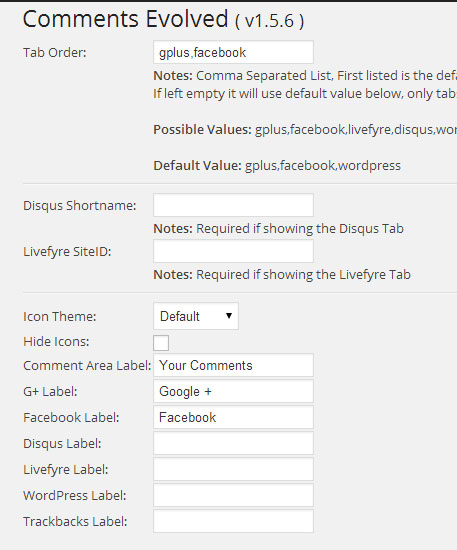The image size is (457, 550).
Task: Edit the Comment Area Label field
Action: (233, 365)
